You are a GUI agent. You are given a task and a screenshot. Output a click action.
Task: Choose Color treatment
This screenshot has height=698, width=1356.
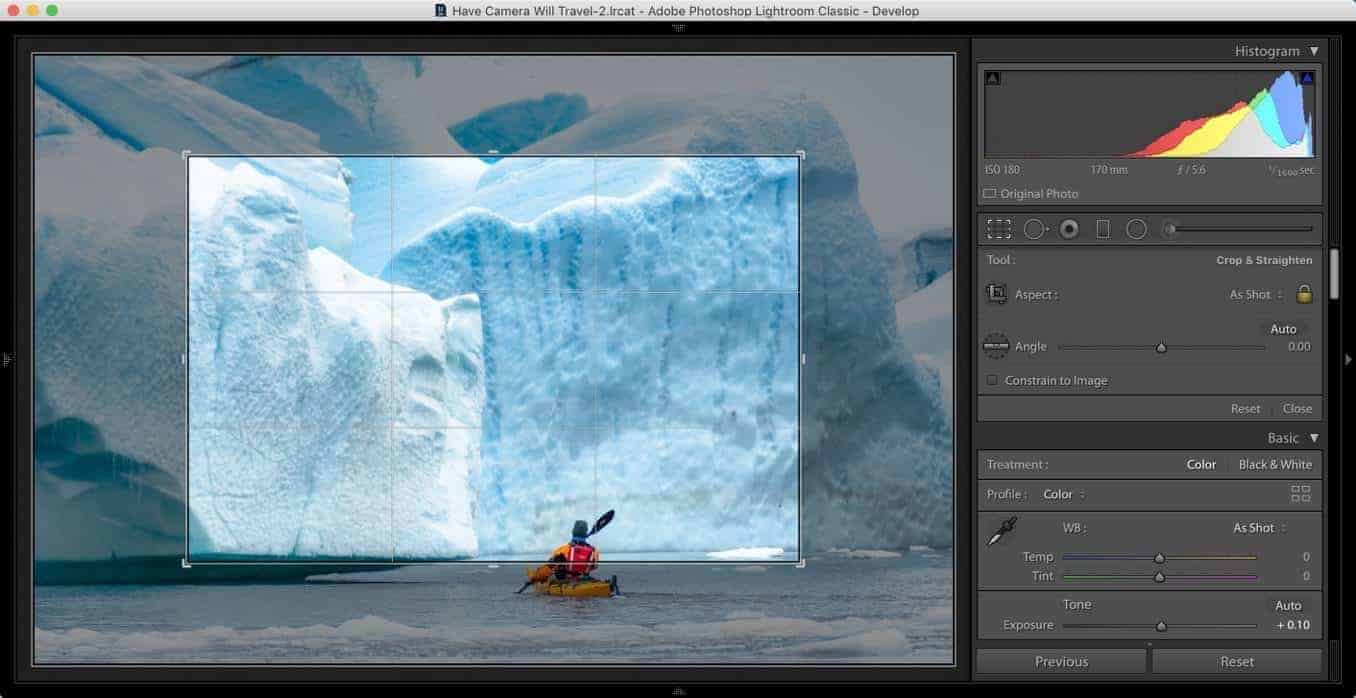1201,464
